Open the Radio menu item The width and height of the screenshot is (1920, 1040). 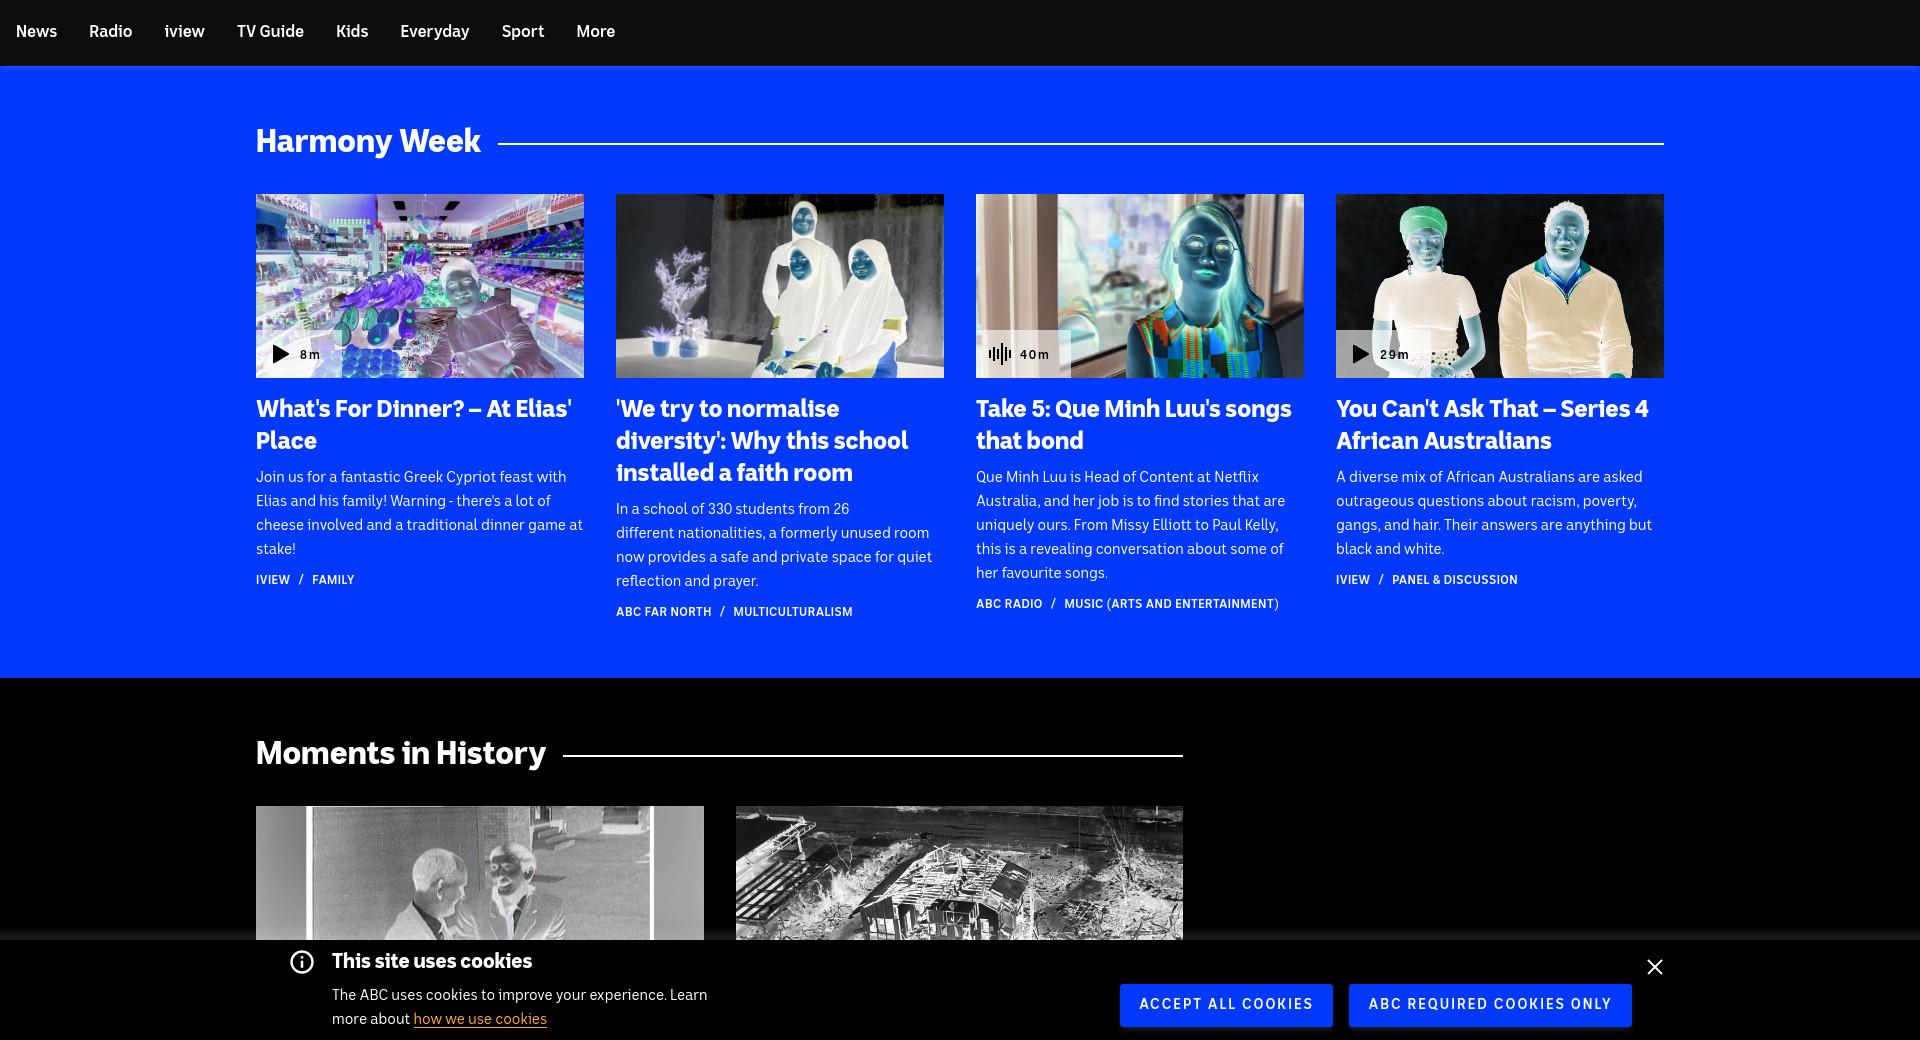pyautogui.click(x=110, y=32)
